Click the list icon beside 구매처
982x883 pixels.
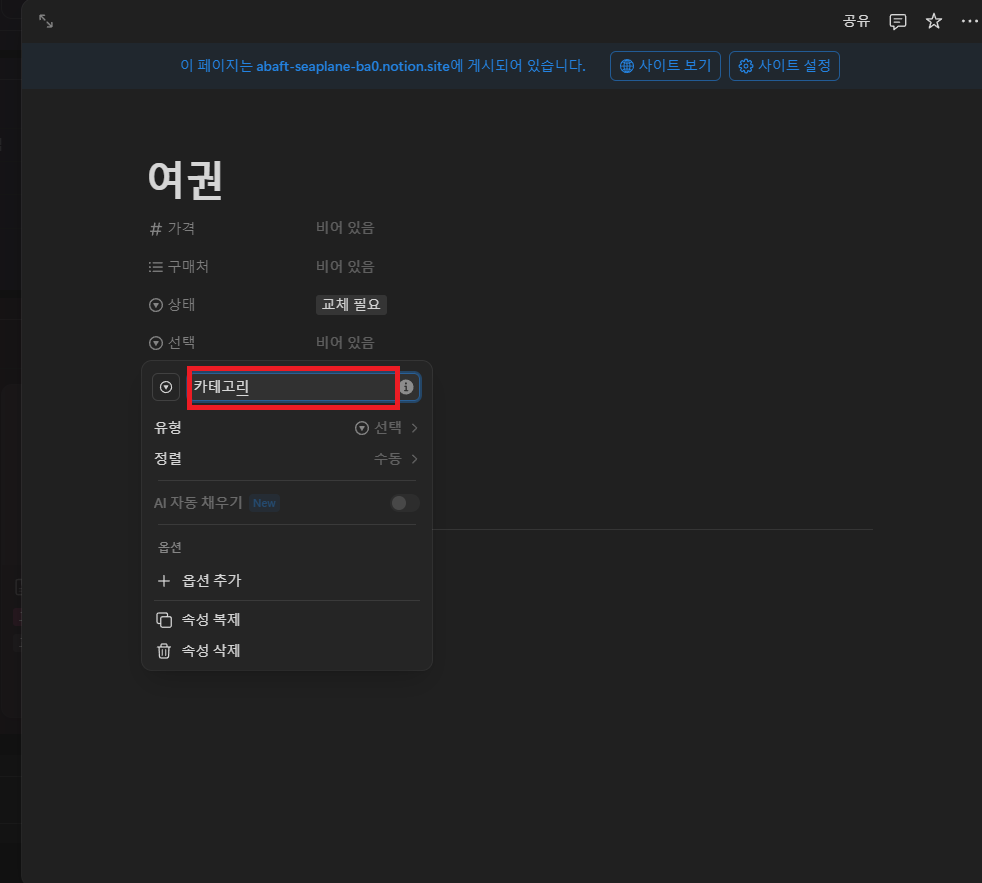pyautogui.click(x=155, y=267)
